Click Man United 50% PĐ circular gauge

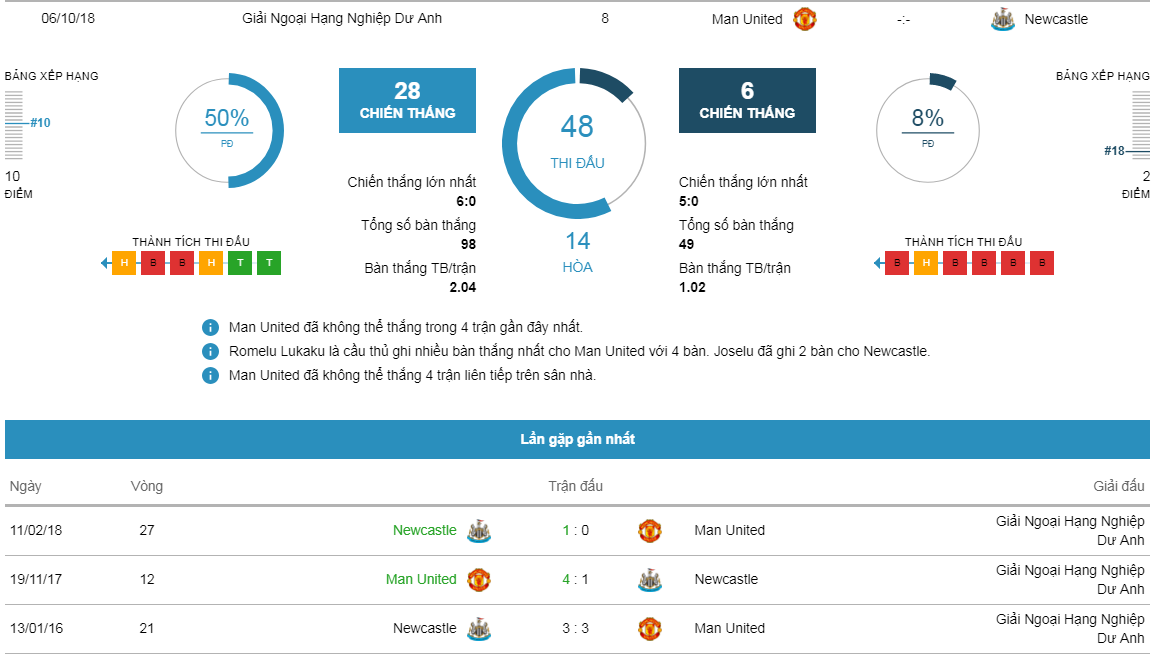click(x=229, y=131)
